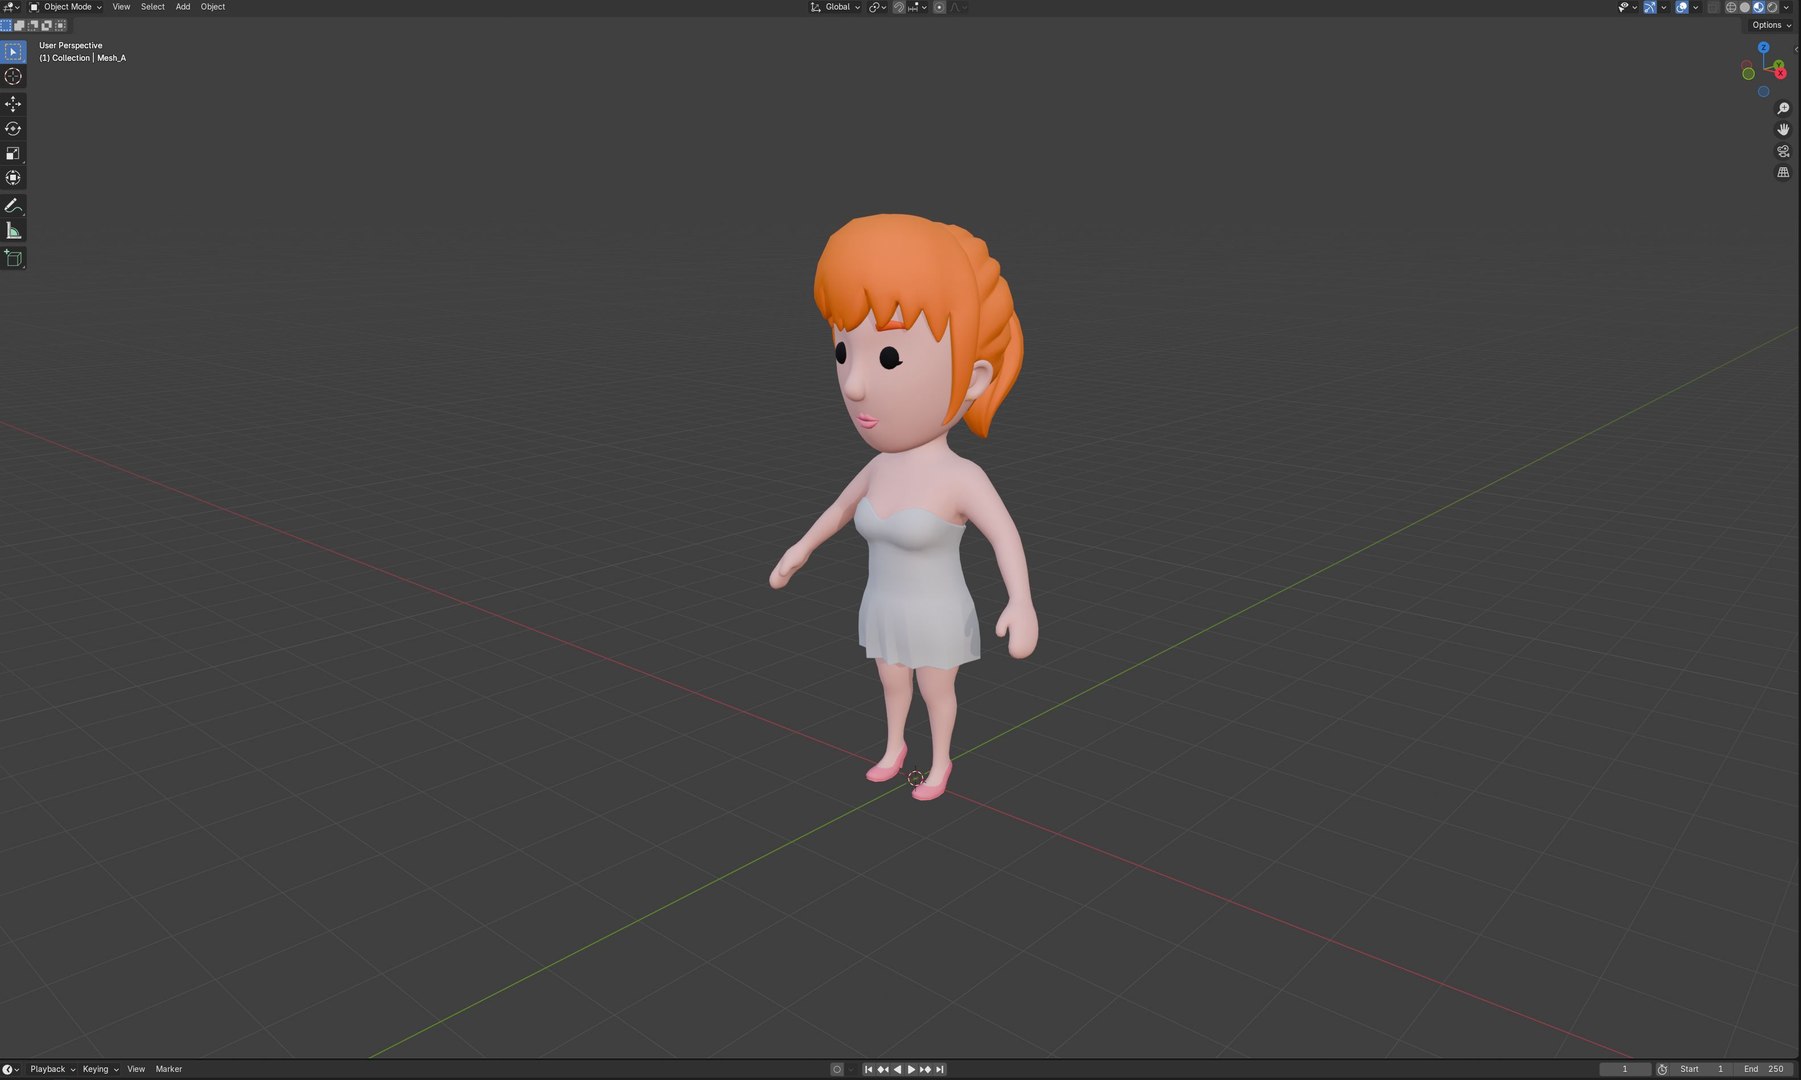Switch to wireframe shading
The image size is (1801, 1080).
(x=1731, y=7)
